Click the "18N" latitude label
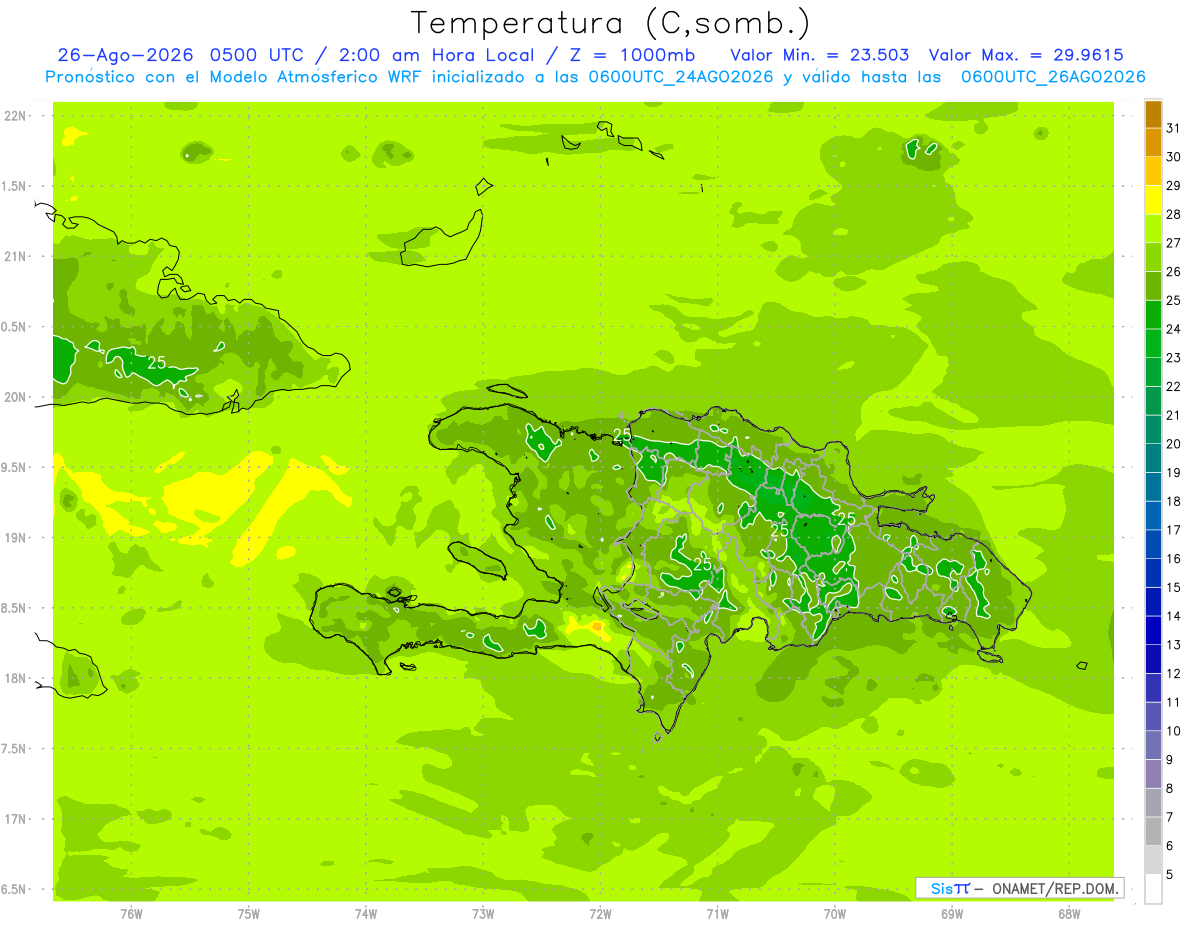The height and width of the screenshot is (927, 1200). point(15,678)
